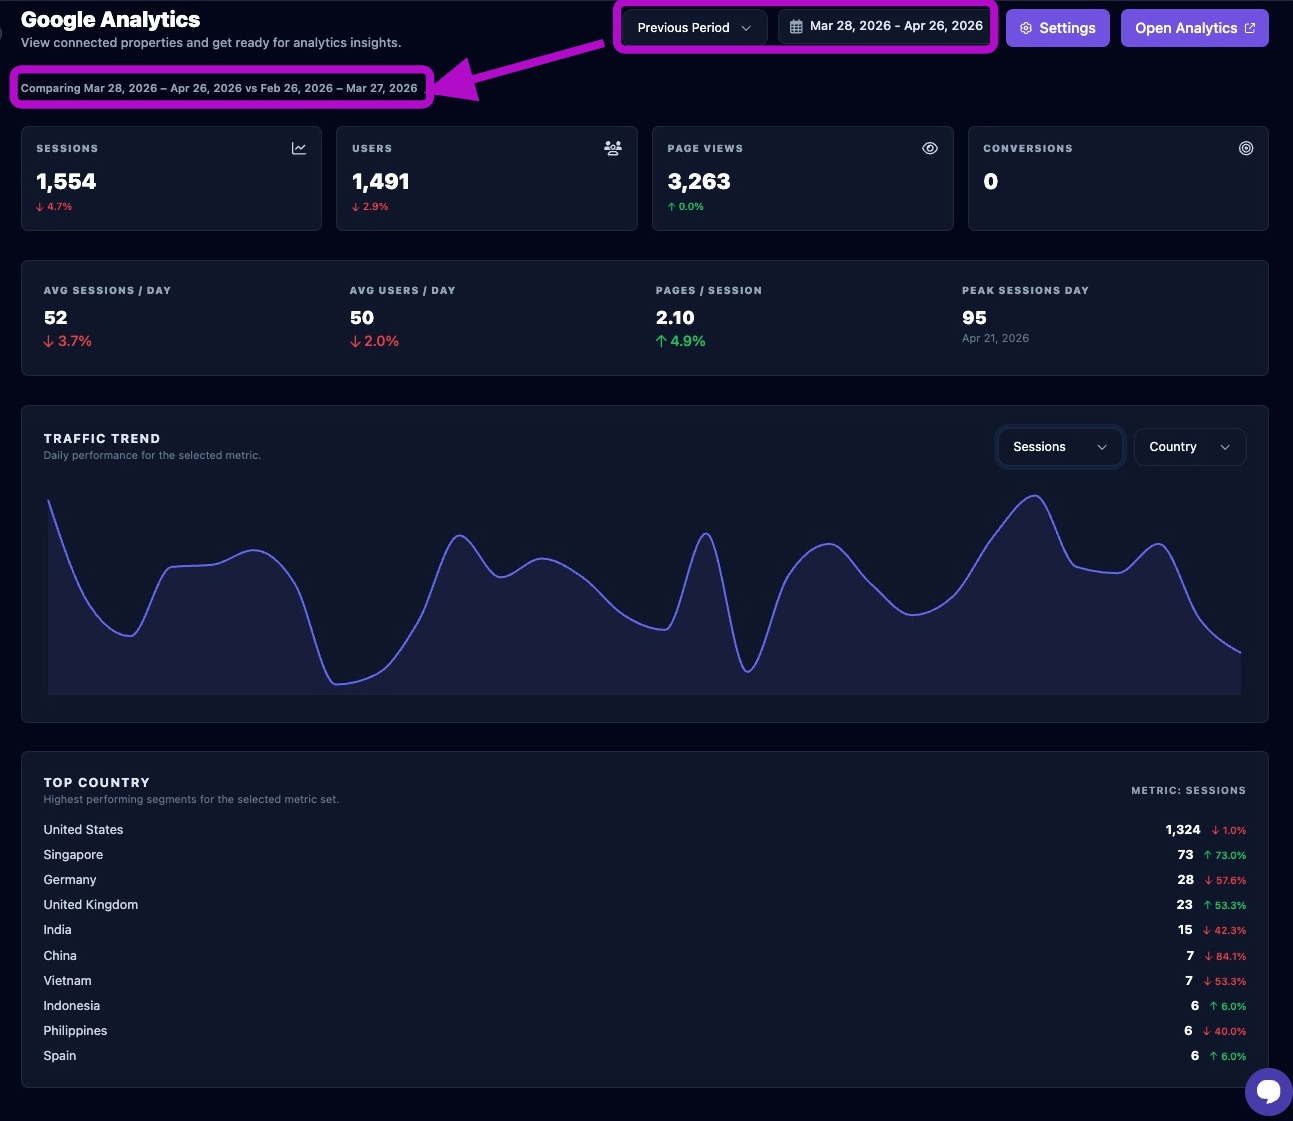Click China's 84.1% decrease value

pos(1225,956)
